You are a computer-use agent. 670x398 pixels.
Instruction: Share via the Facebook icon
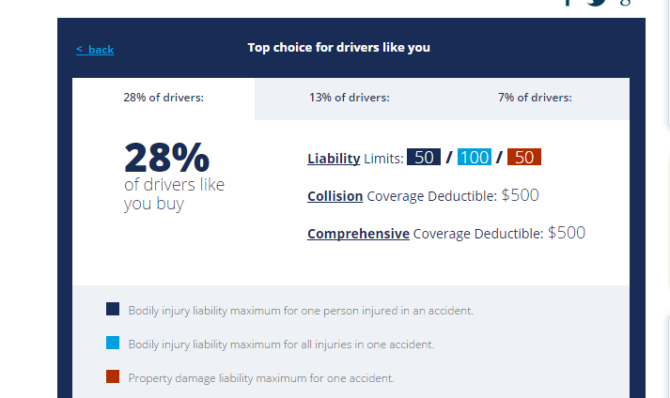[x=567, y=2]
